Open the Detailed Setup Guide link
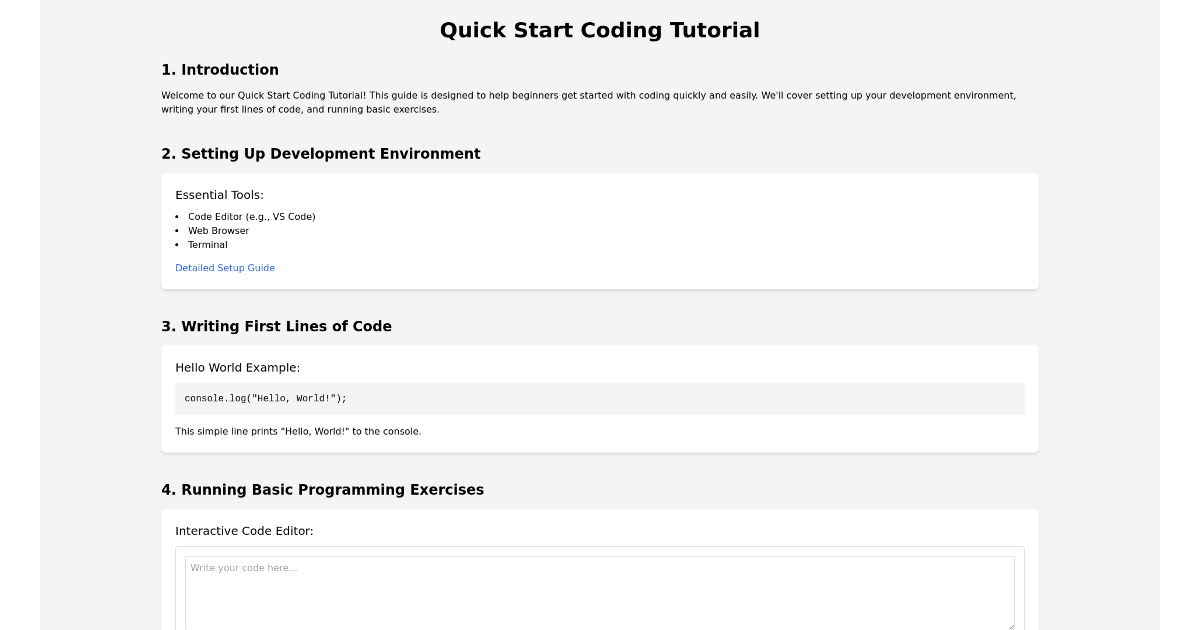The height and width of the screenshot is (630, 1200). [225, 268]
